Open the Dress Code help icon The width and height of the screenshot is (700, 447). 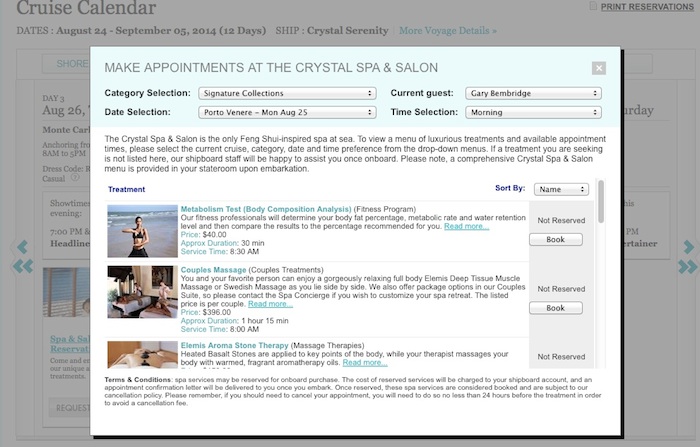[75, 177]
